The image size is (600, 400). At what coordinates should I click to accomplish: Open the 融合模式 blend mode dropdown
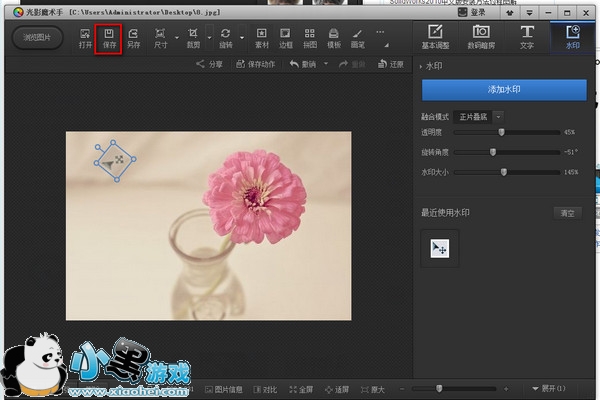(480, 117)
